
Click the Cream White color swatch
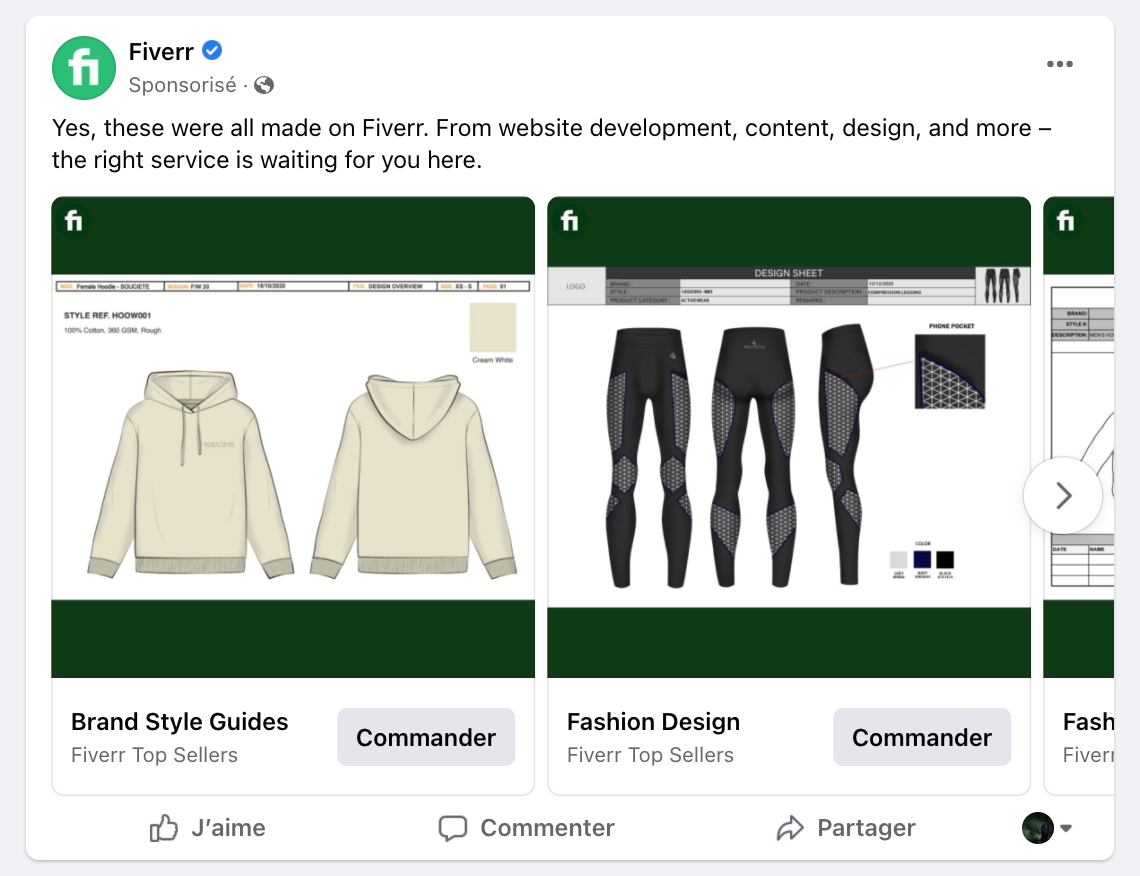pyautogui.click(x=492, y=328)
